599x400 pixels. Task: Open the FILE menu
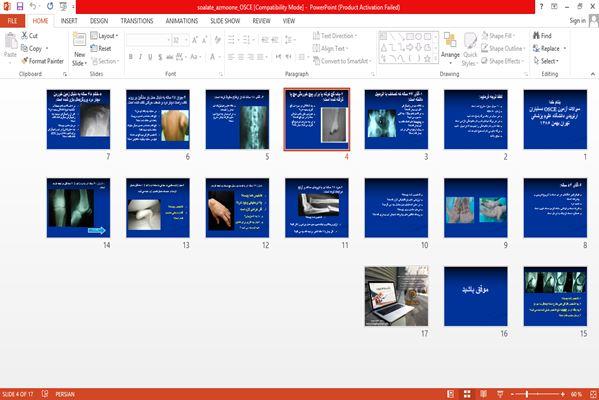click(x=12, y=21)
